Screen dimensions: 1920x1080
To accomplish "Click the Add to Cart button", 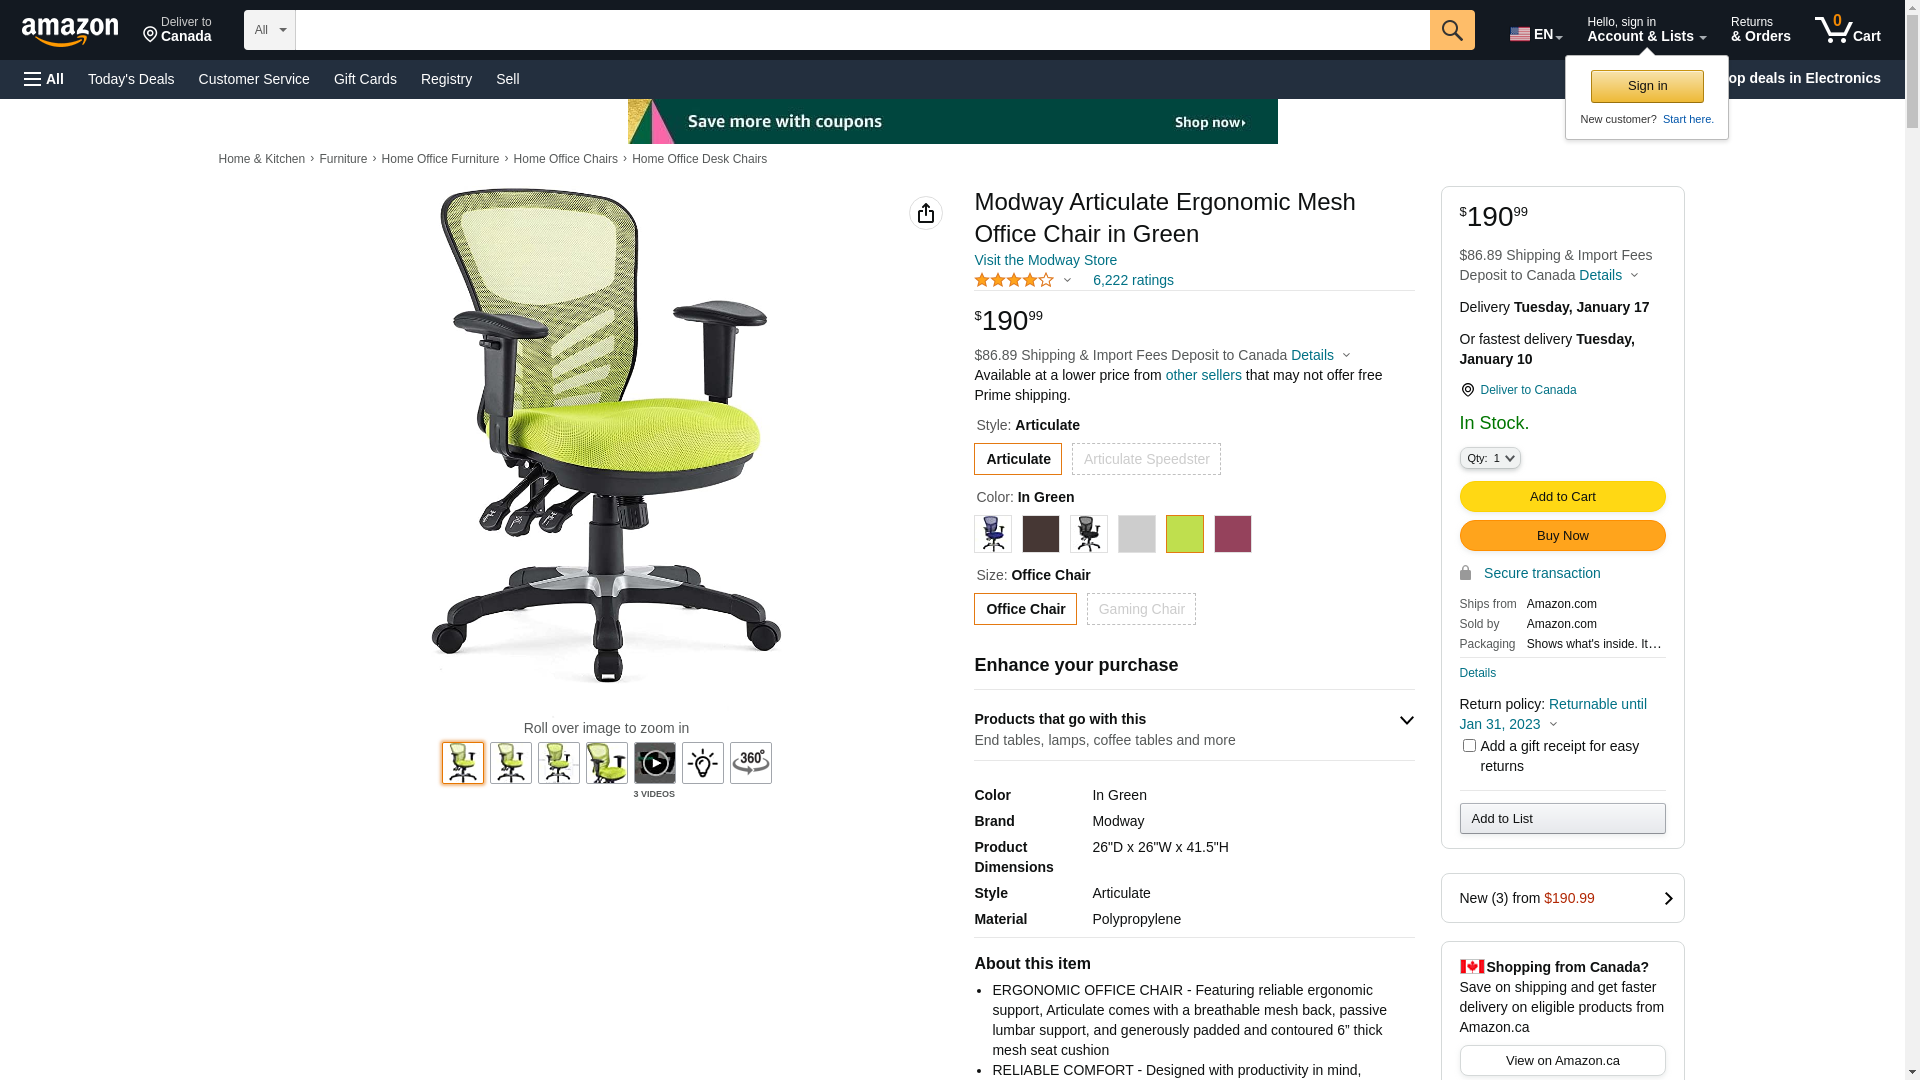I will pyautogui.click(x=1563, y=497).
